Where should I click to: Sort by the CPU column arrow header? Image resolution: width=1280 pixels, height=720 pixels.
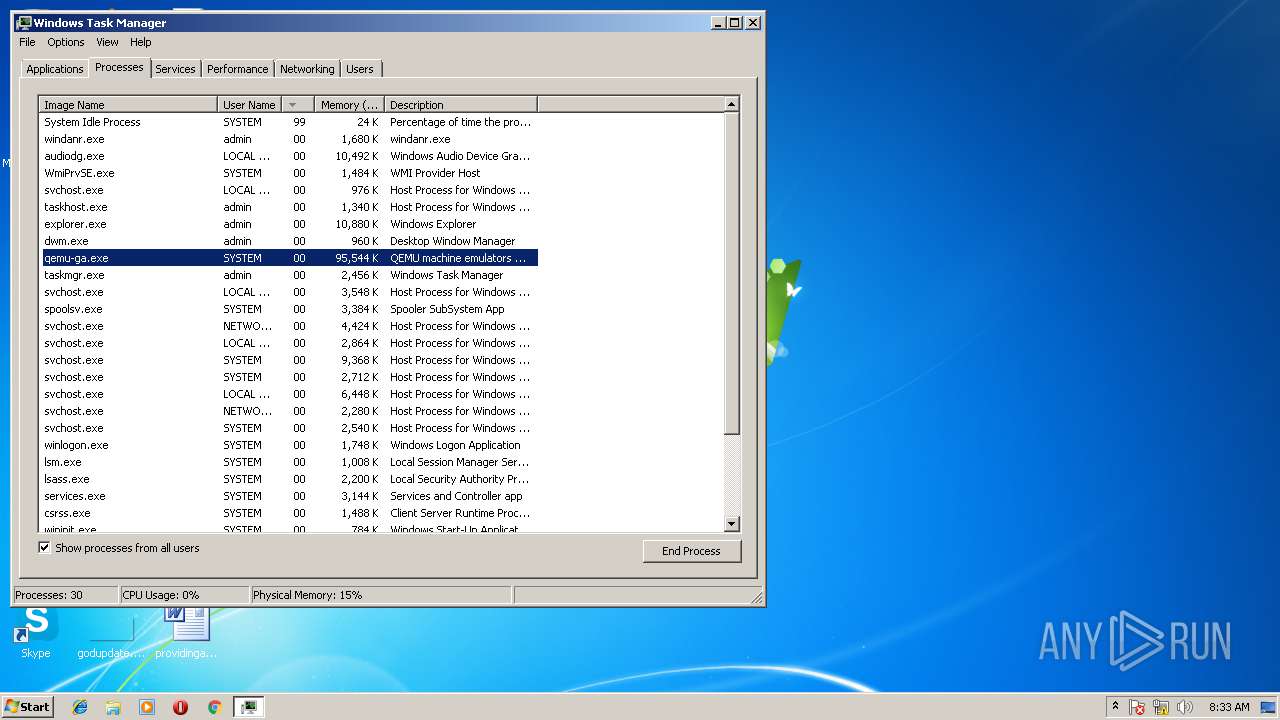point(298,104)
